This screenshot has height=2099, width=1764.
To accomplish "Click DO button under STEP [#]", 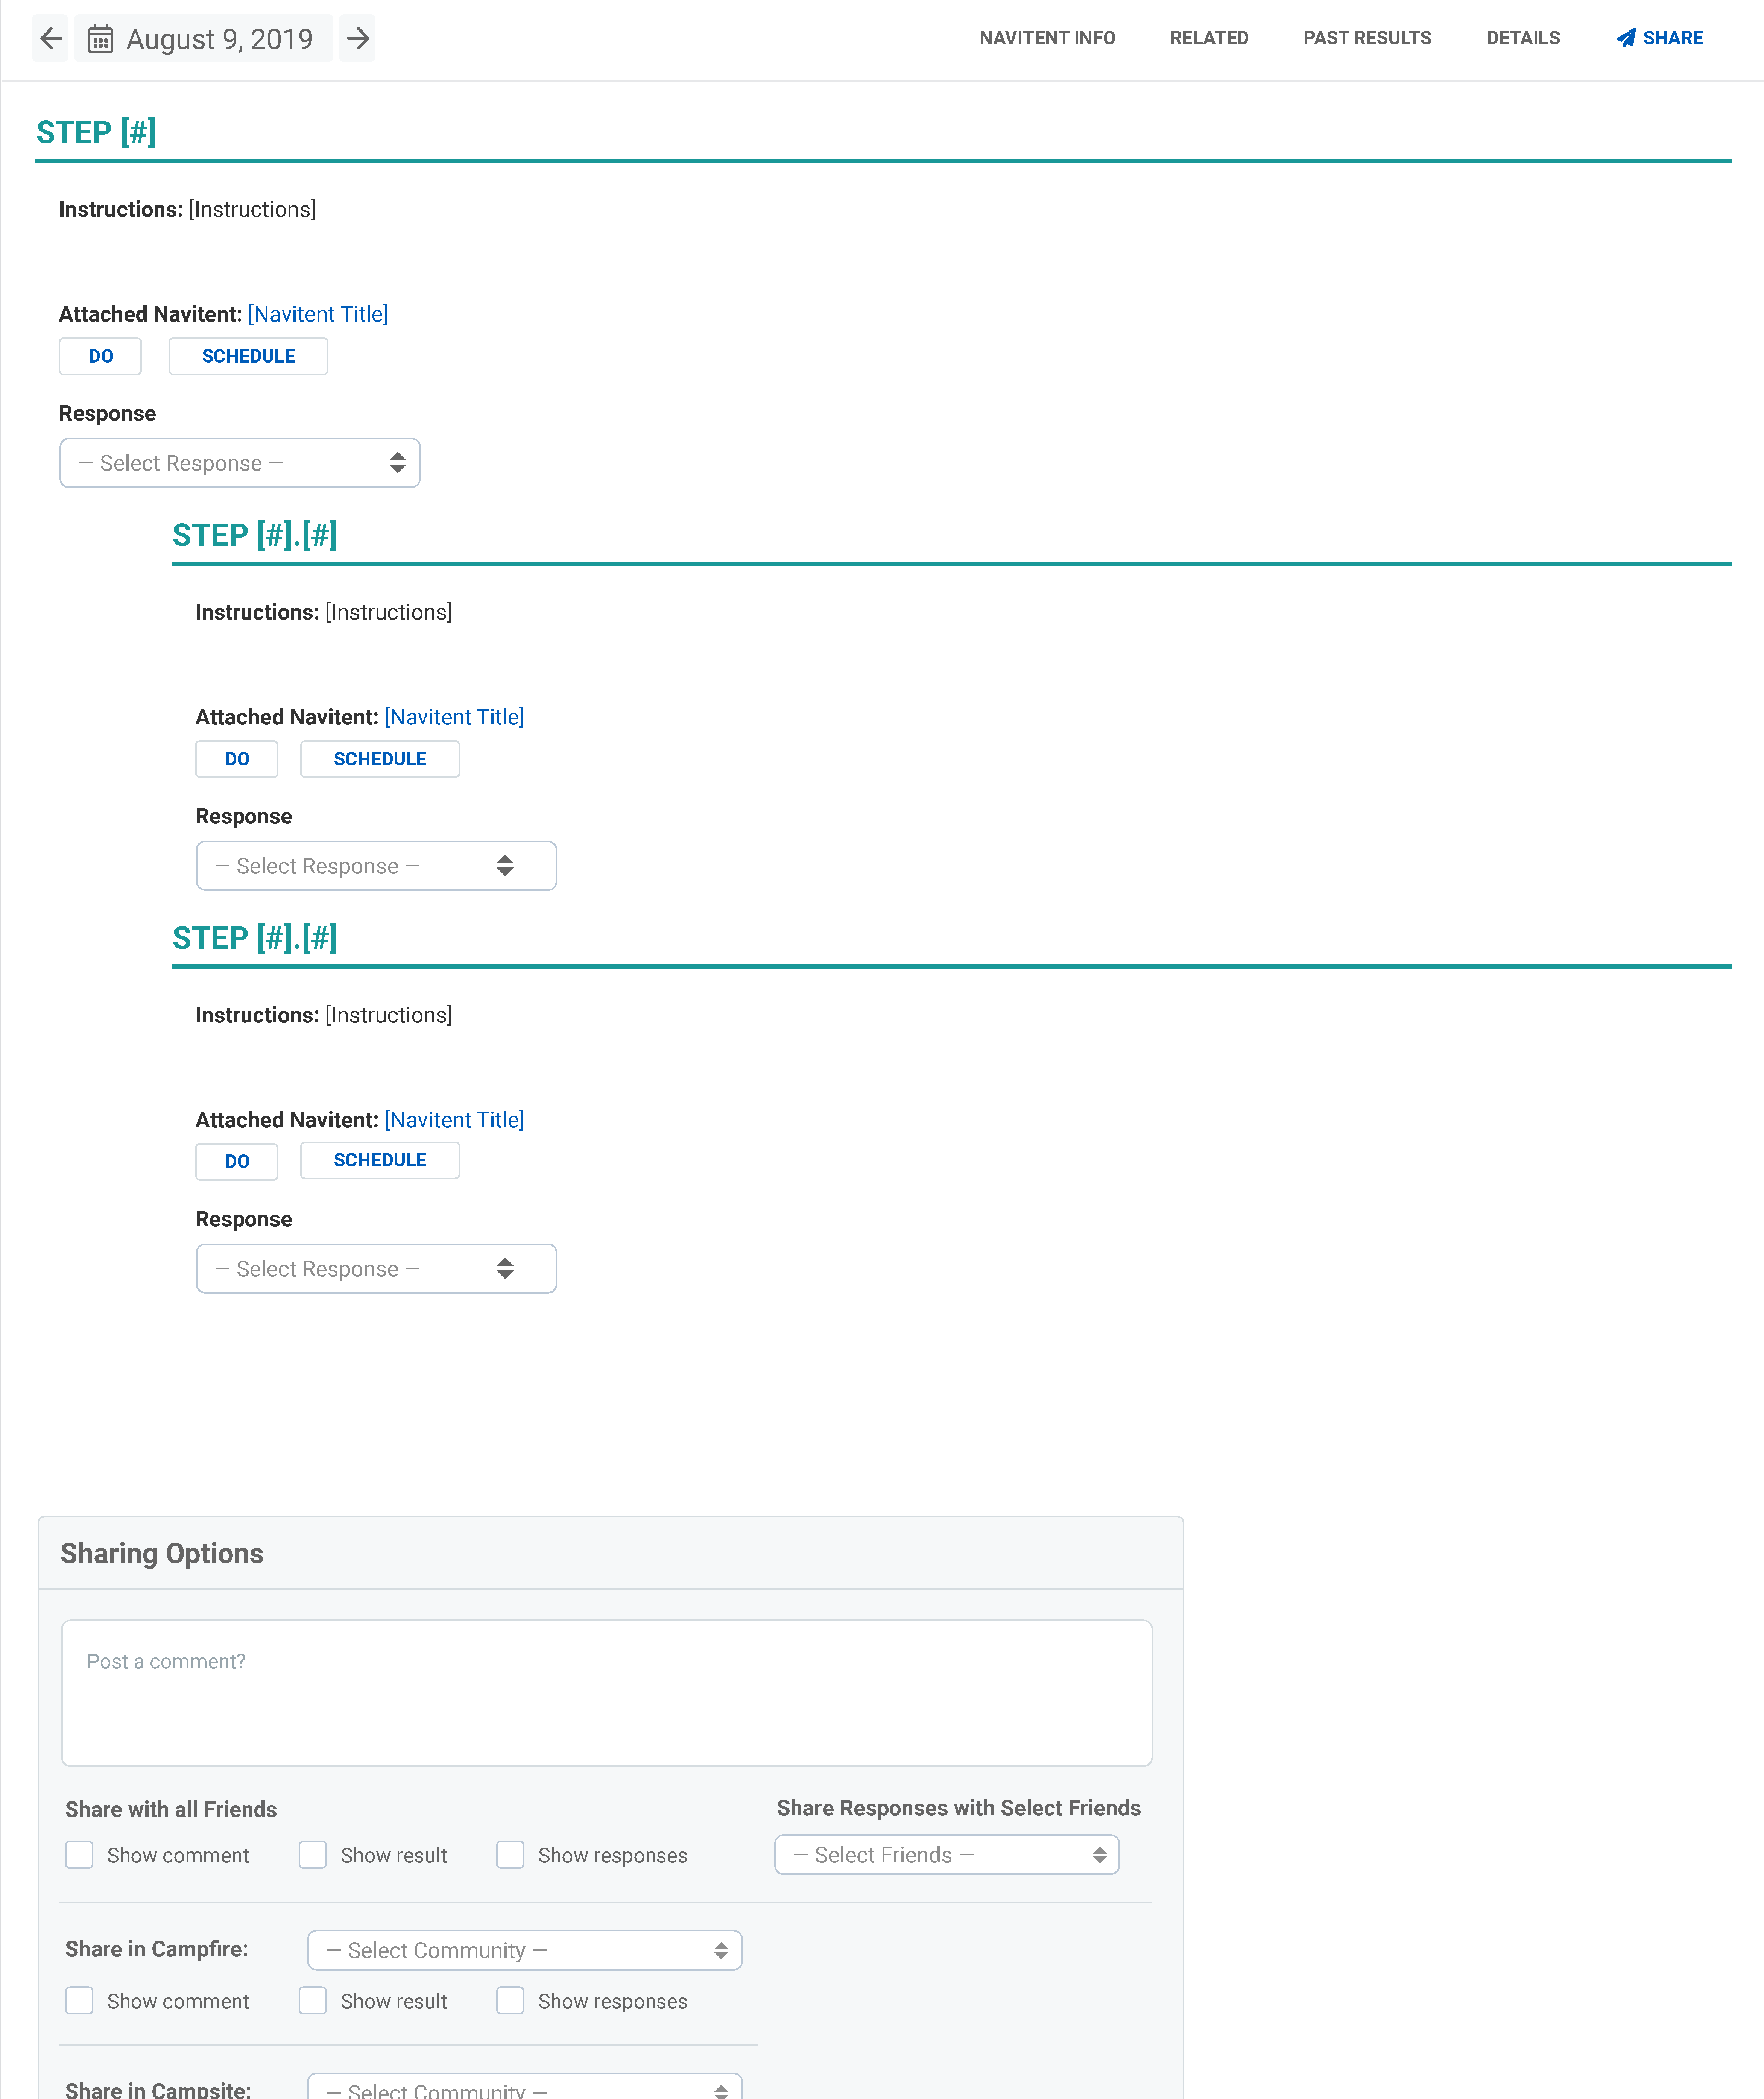I will (x=100, y=356).
